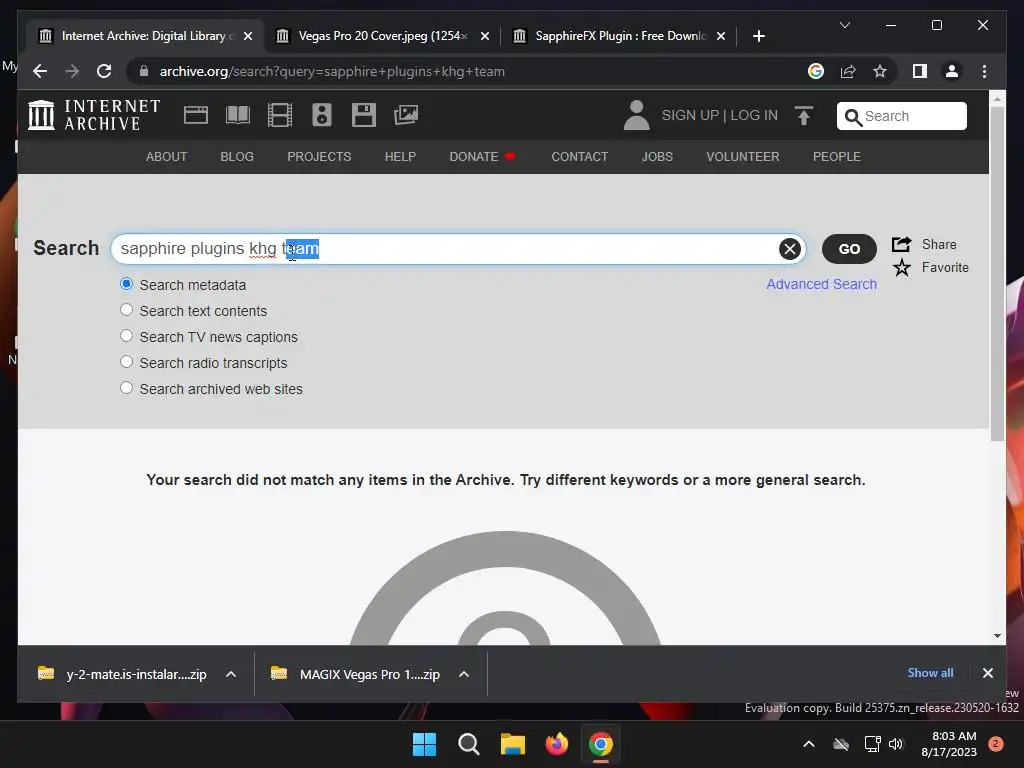Select Search archived web sites option
This screenshot has height=768, width=1024.
(127, 388)
